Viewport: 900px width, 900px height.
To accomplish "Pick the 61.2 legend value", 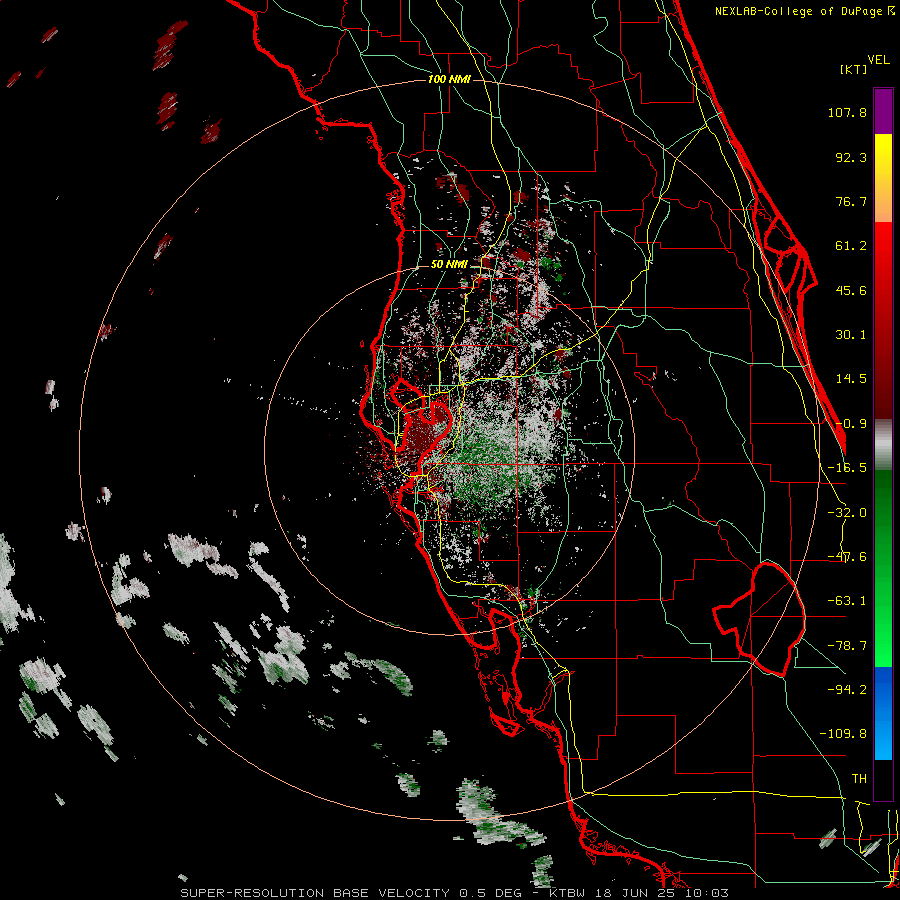I will tap(851, 246).
